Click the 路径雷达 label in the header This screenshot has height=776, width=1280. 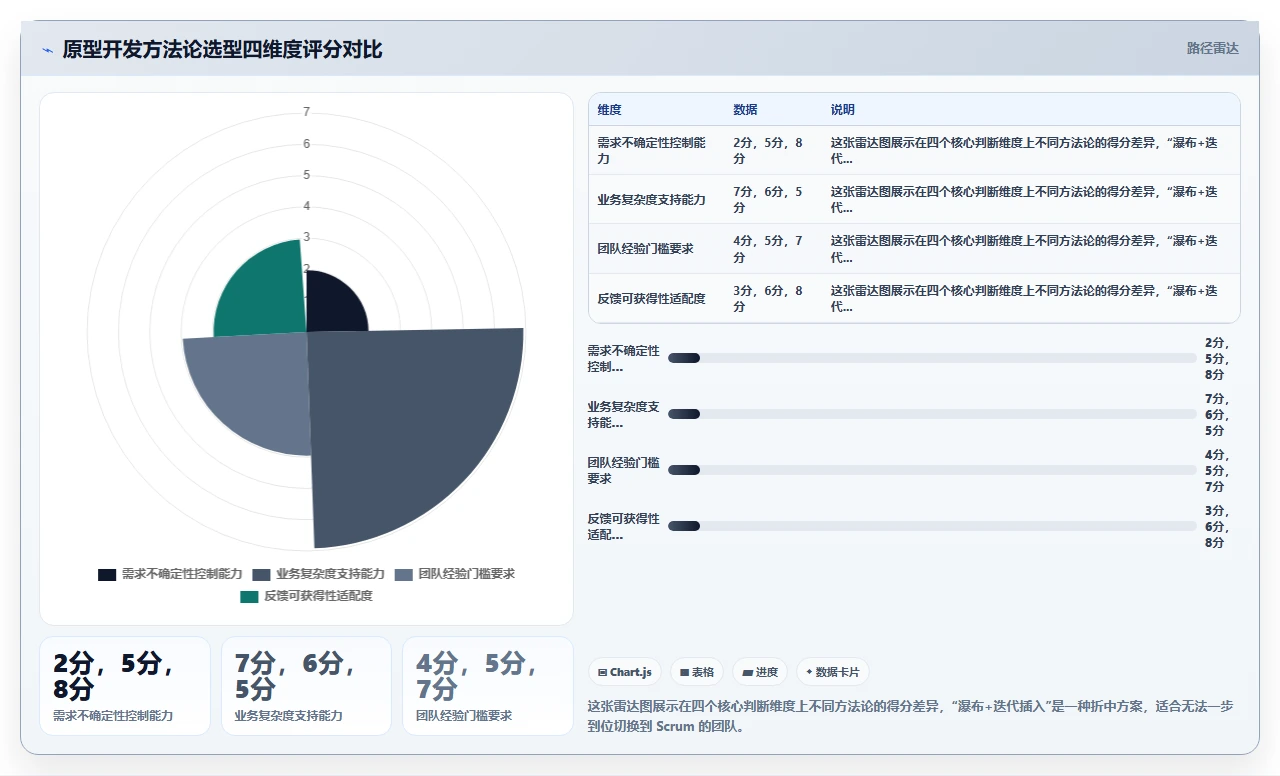coord(1212,48)
